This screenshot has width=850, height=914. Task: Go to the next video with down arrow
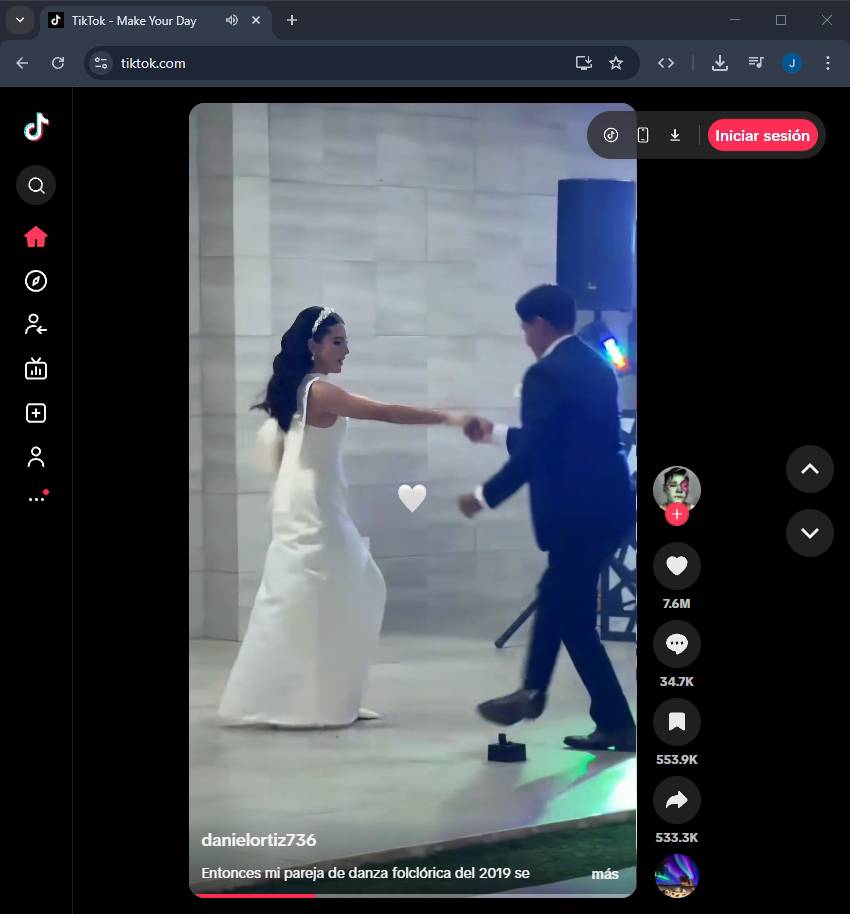point(809,533)
